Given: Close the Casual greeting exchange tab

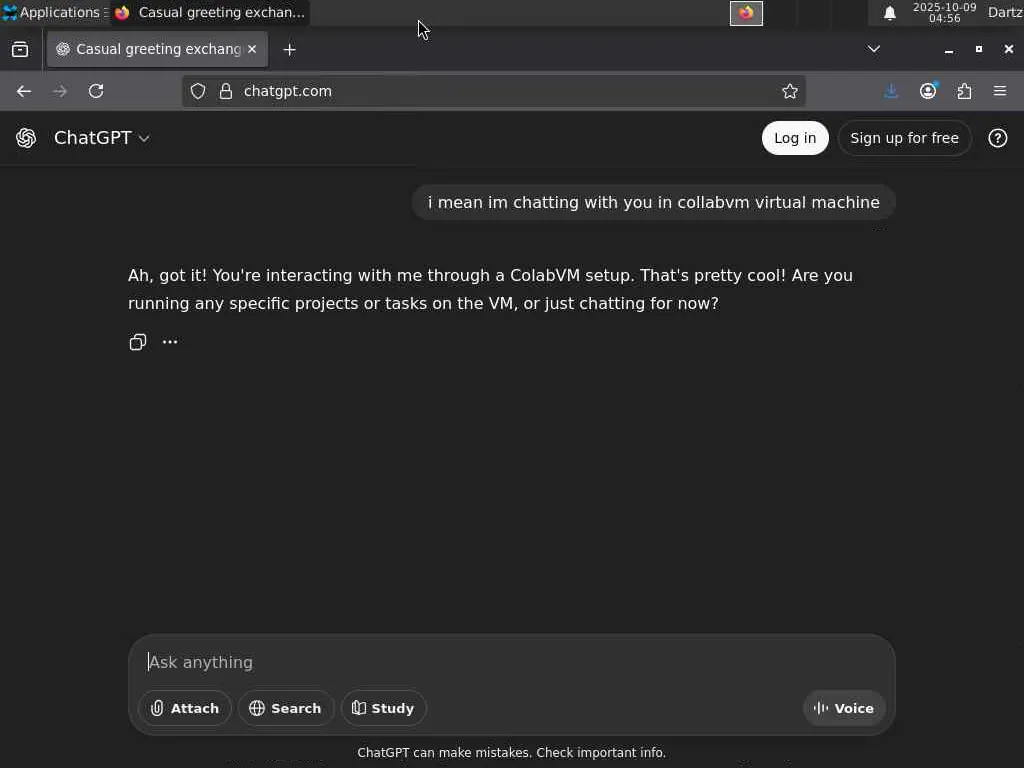Looking at the screenshot, I should (x=252, y=50).
